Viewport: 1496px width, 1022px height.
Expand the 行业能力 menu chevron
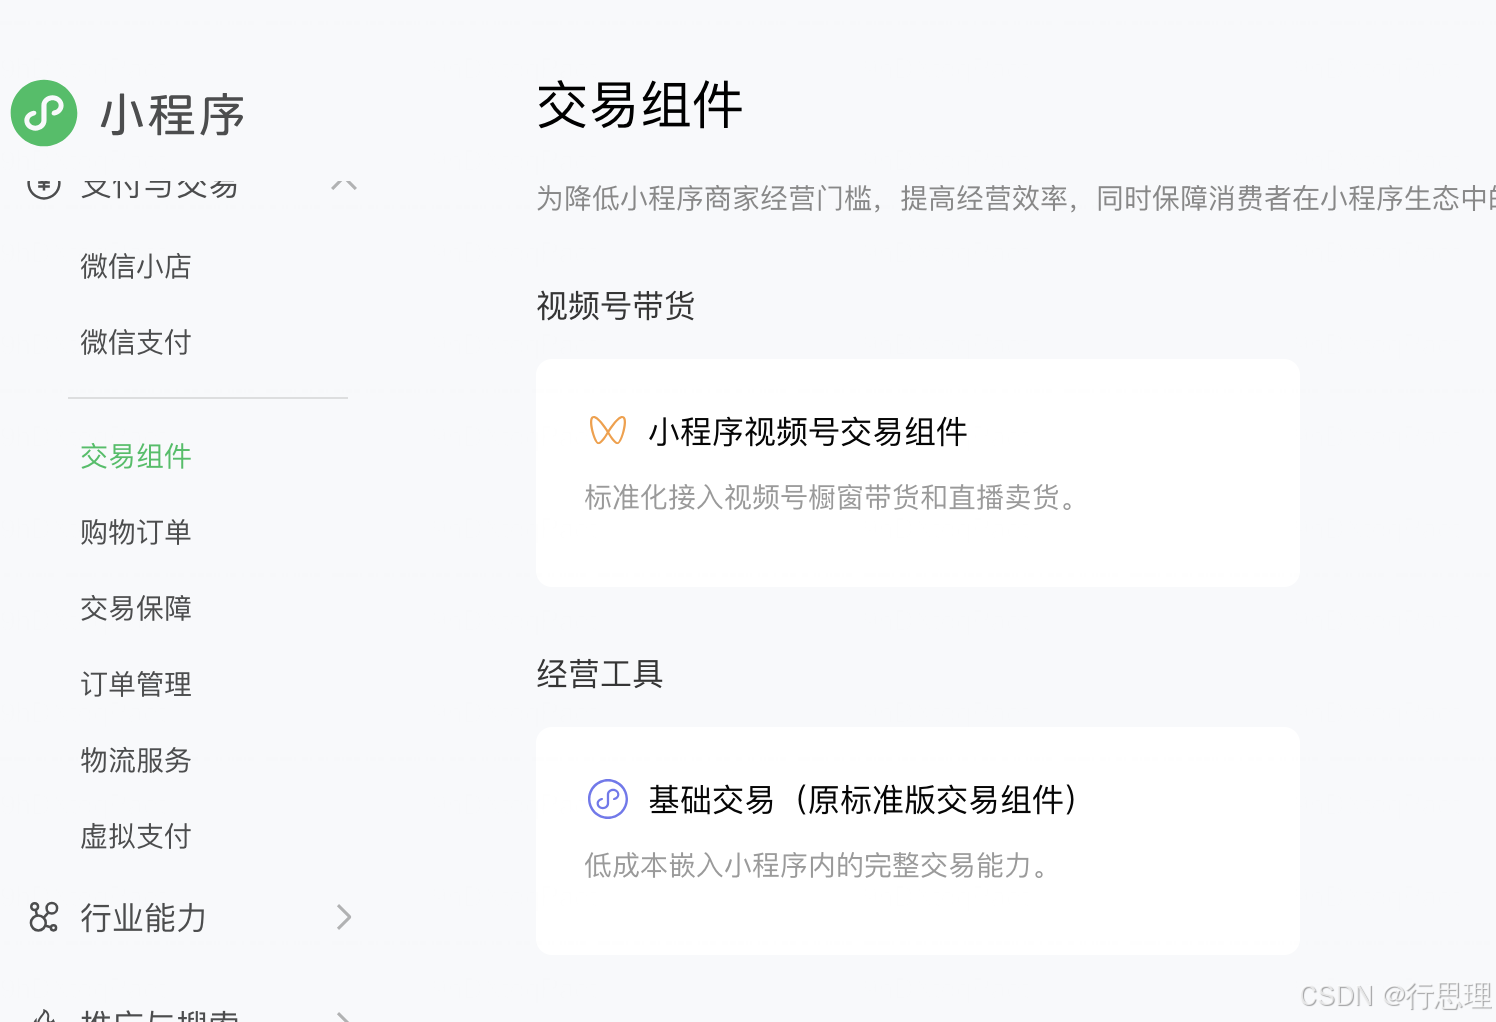(x=344, y=917)
